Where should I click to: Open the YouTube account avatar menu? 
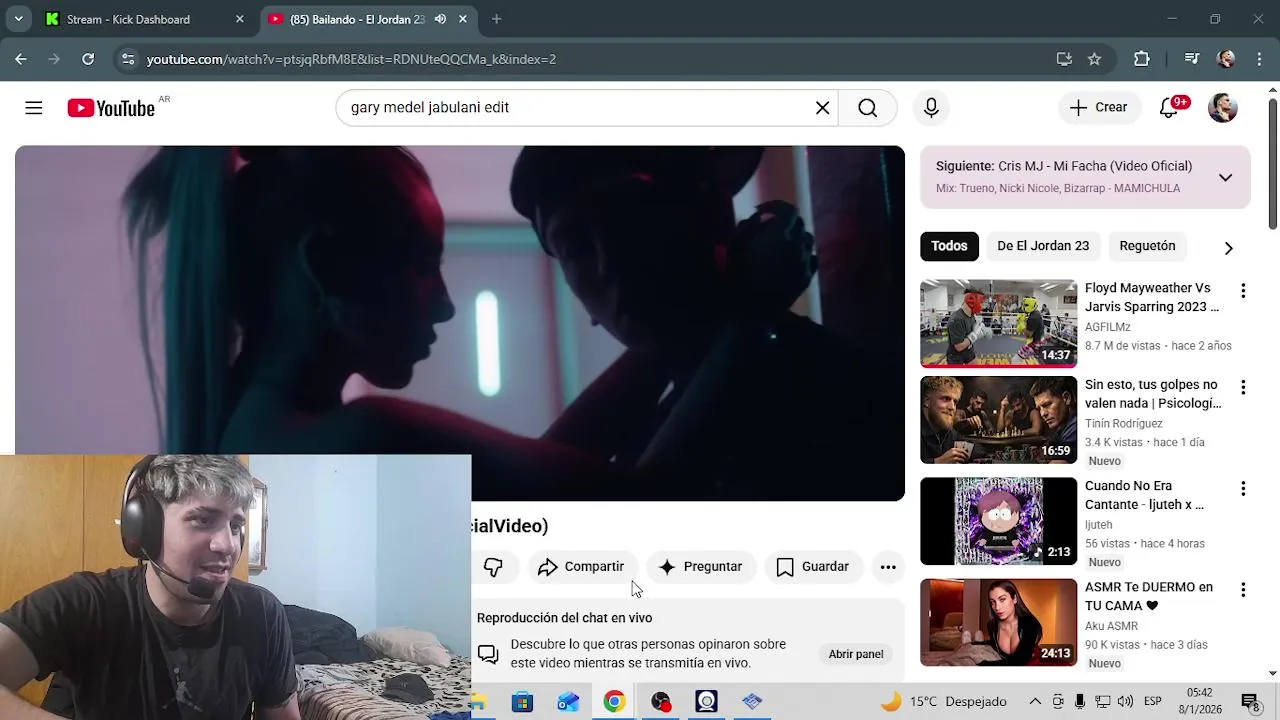click(1222, 108)
